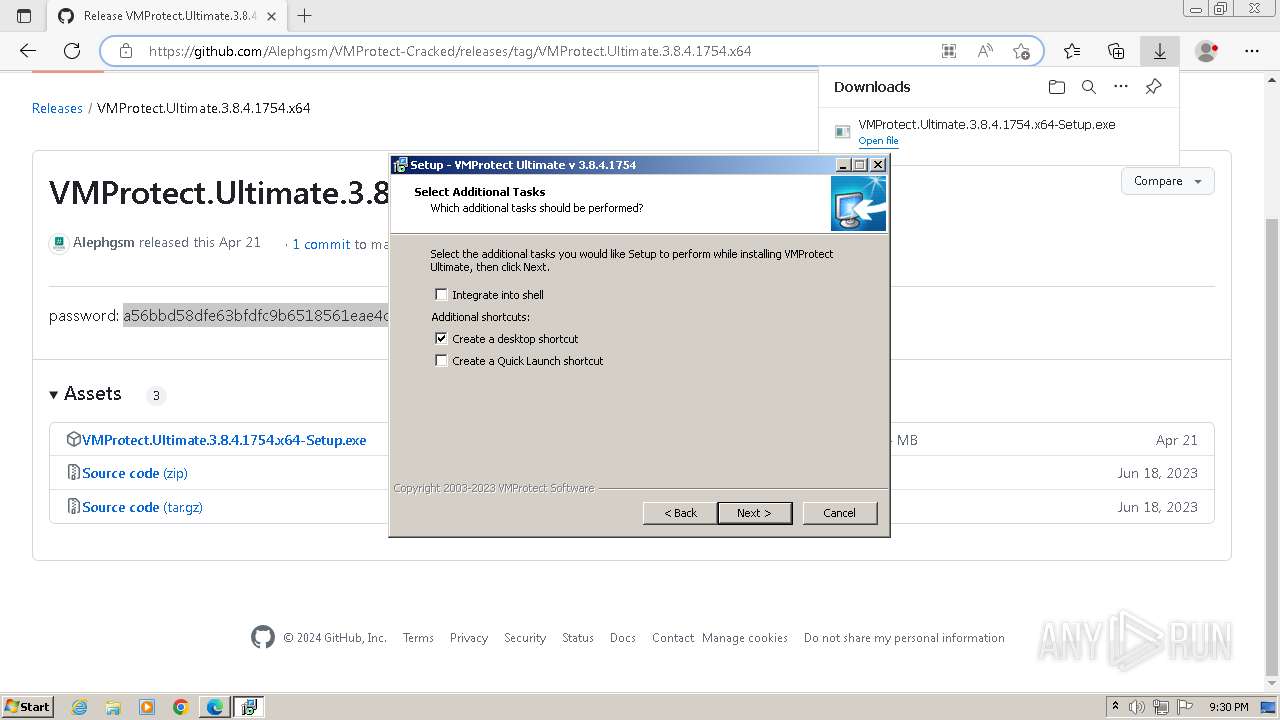The width and height of the screenshot is (1280, 720).
Task: Show hidden system tray icons
Action: point(1115,707)
